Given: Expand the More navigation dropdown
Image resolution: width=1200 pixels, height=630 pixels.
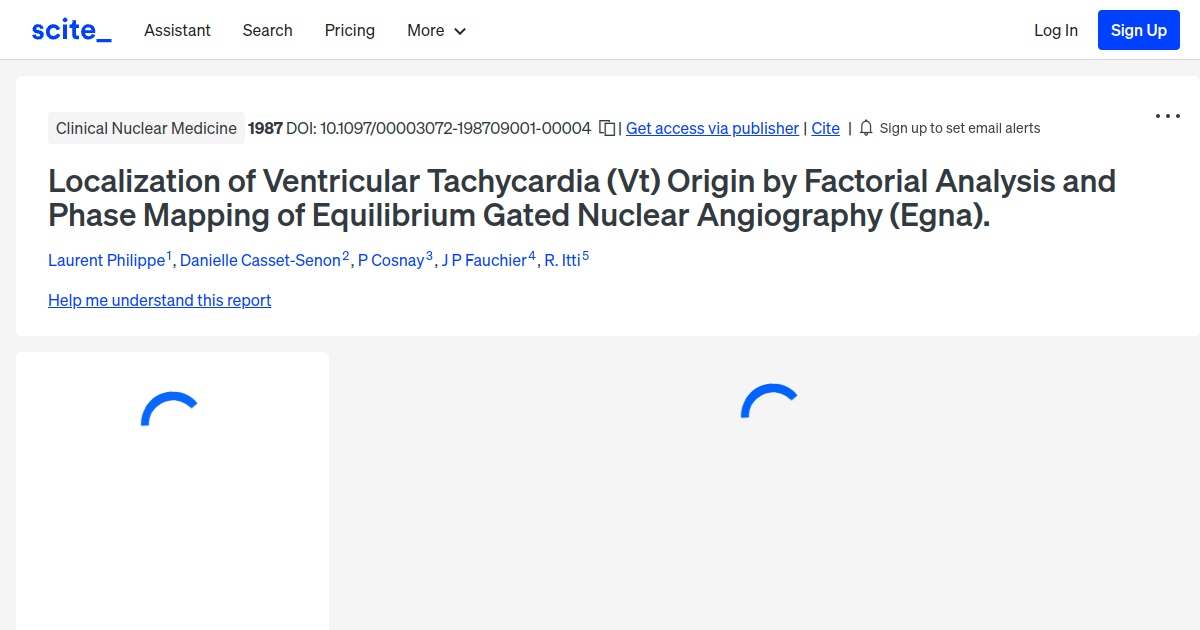Looking at the screenshot, I should point(436,30).
